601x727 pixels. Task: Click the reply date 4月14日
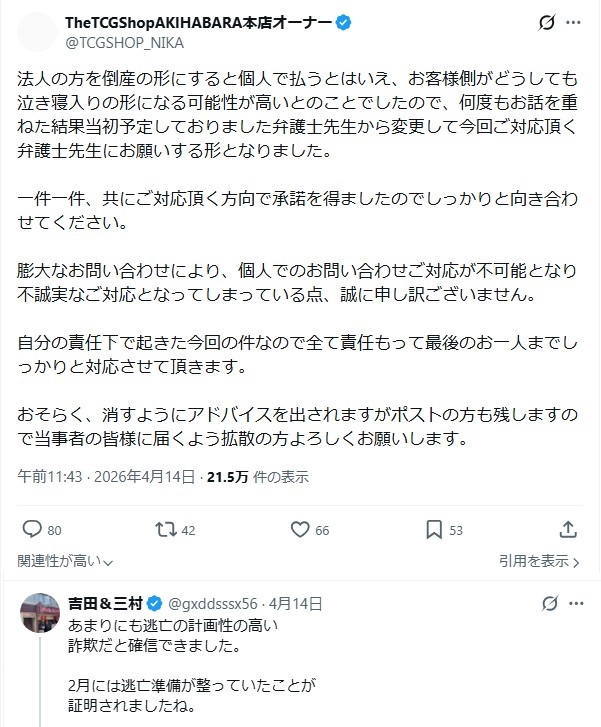(296, 603)
